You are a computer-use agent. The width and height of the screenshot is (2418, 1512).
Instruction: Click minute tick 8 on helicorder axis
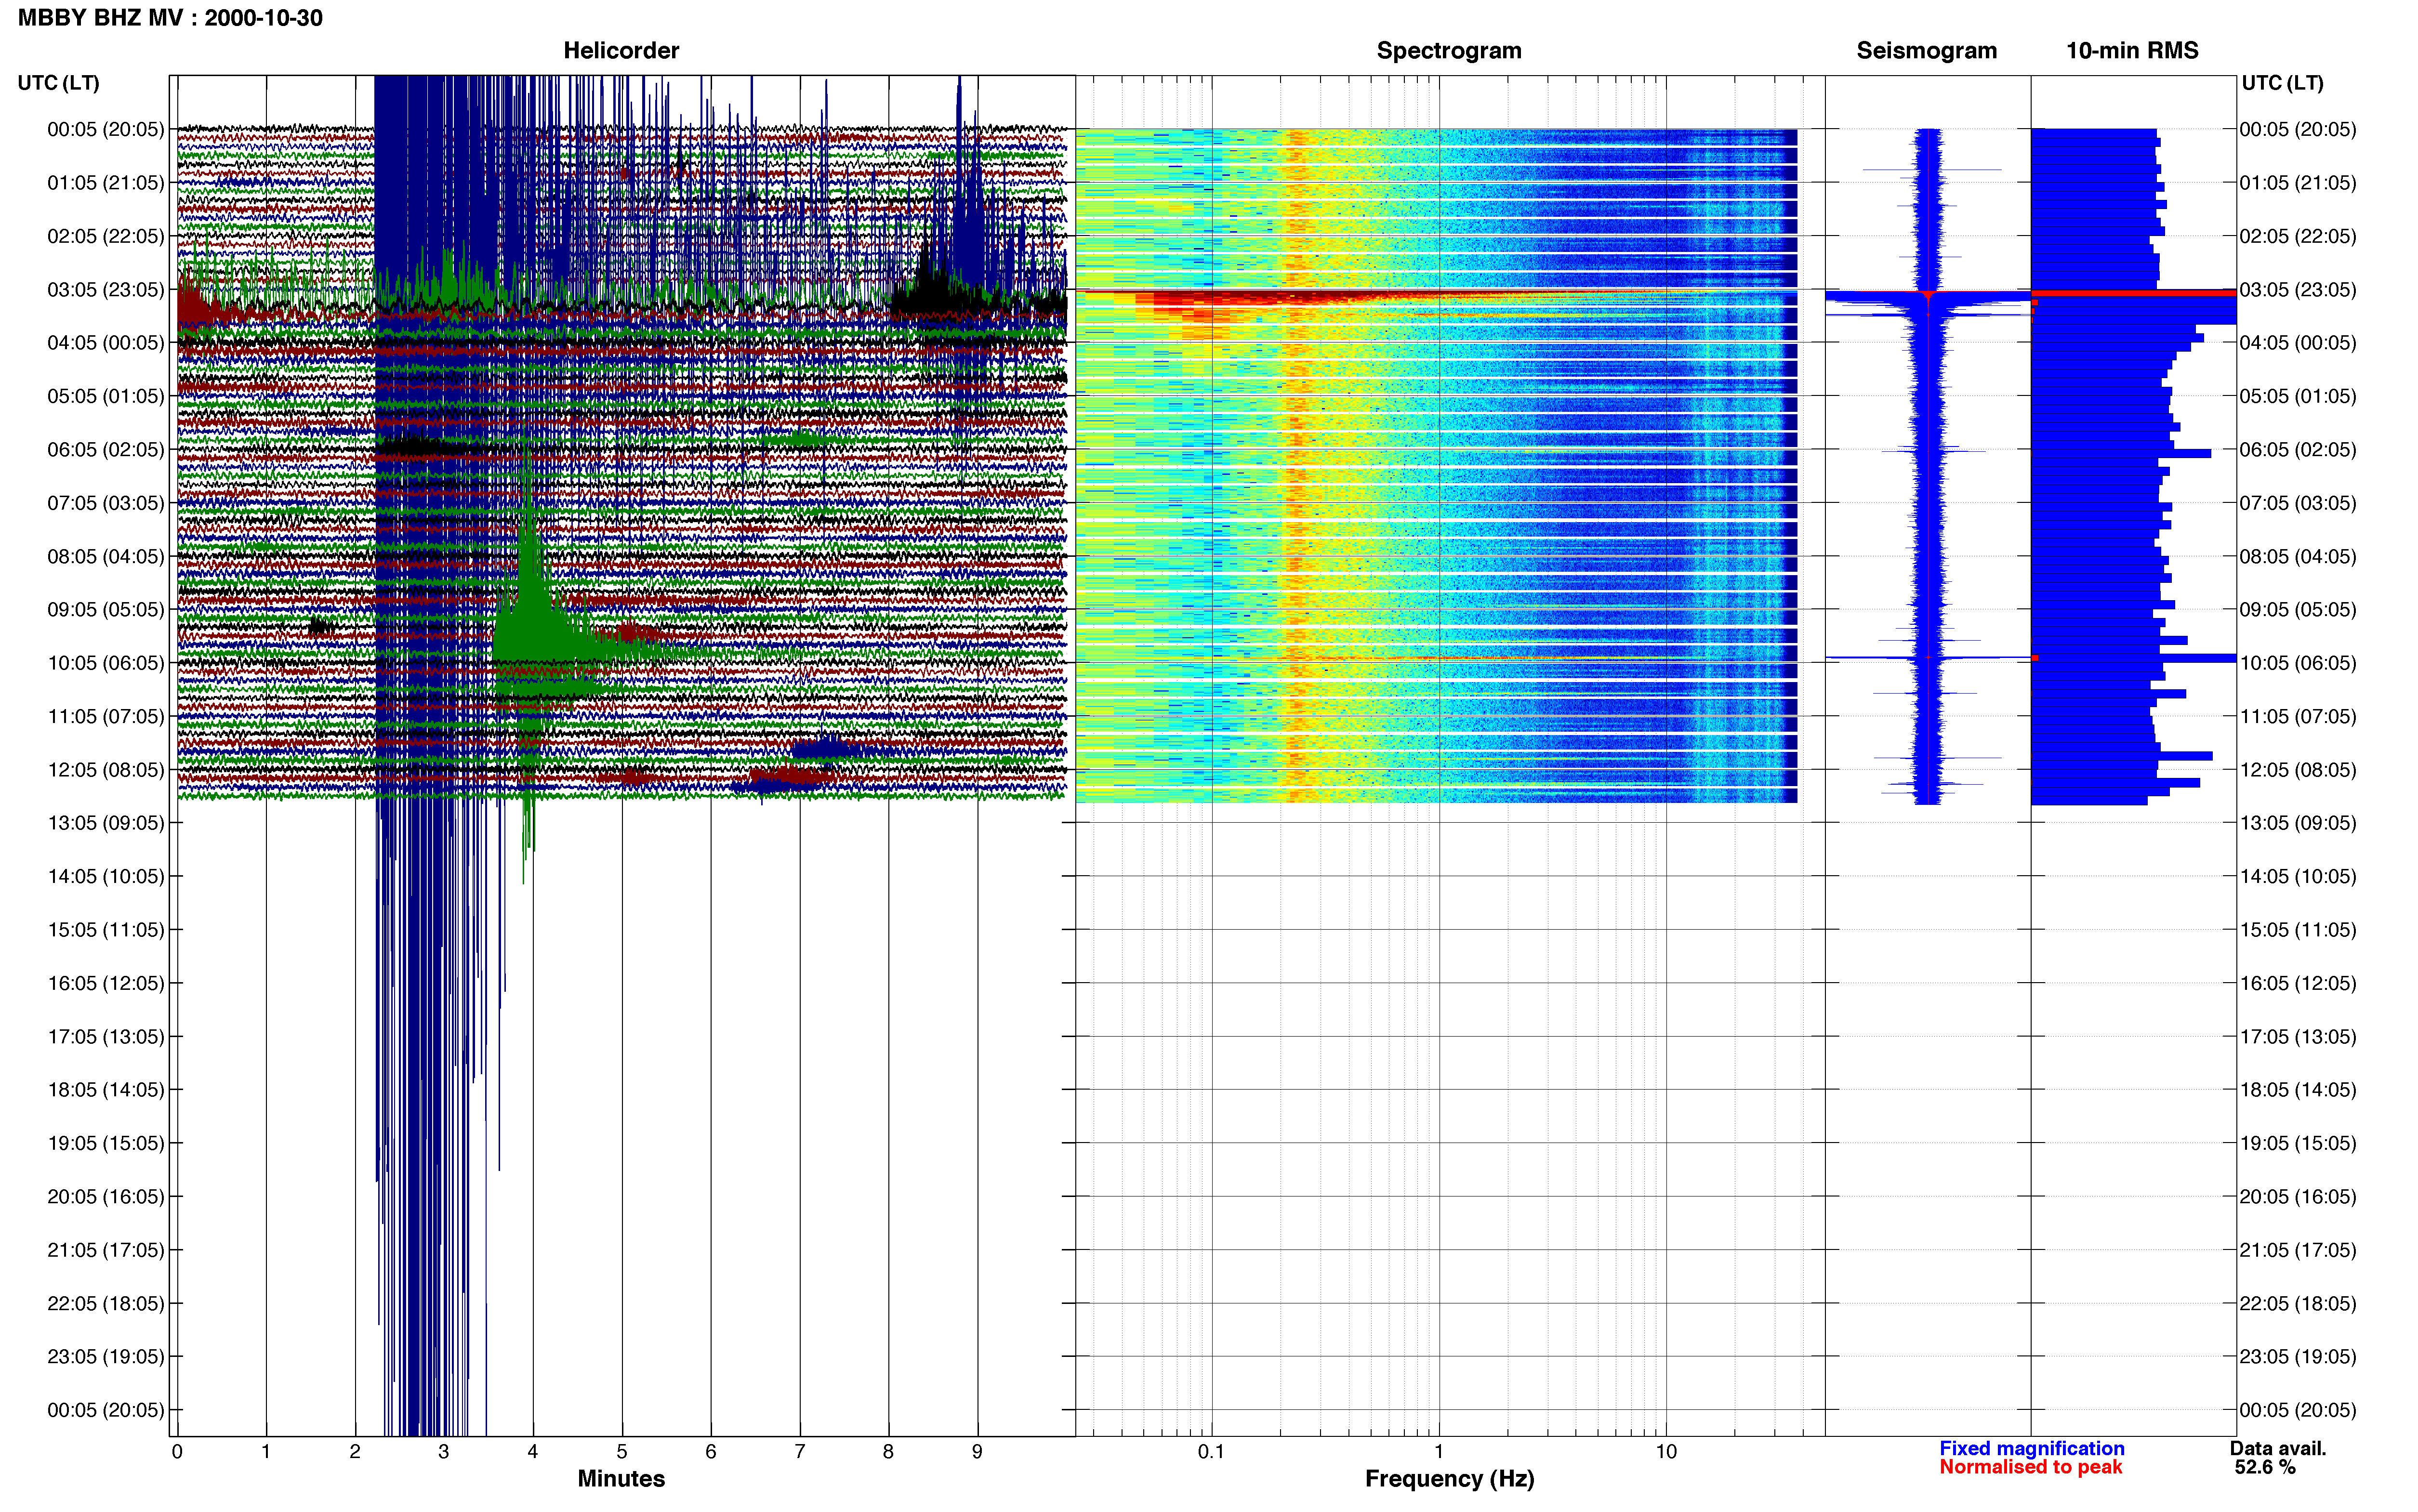click(x=888, y=1452)
